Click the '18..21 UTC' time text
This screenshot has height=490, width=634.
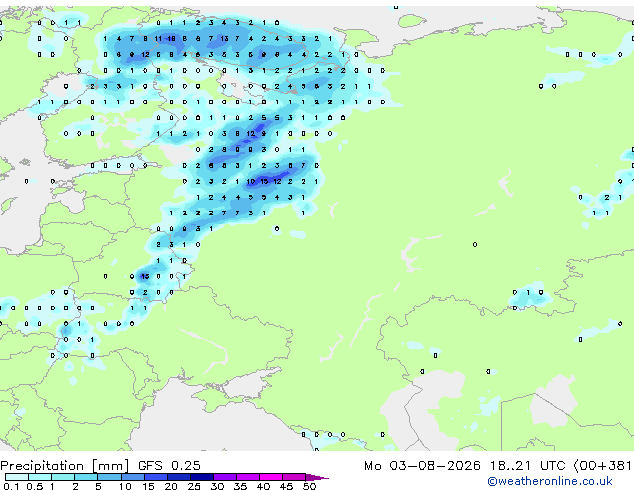(527, 466)
